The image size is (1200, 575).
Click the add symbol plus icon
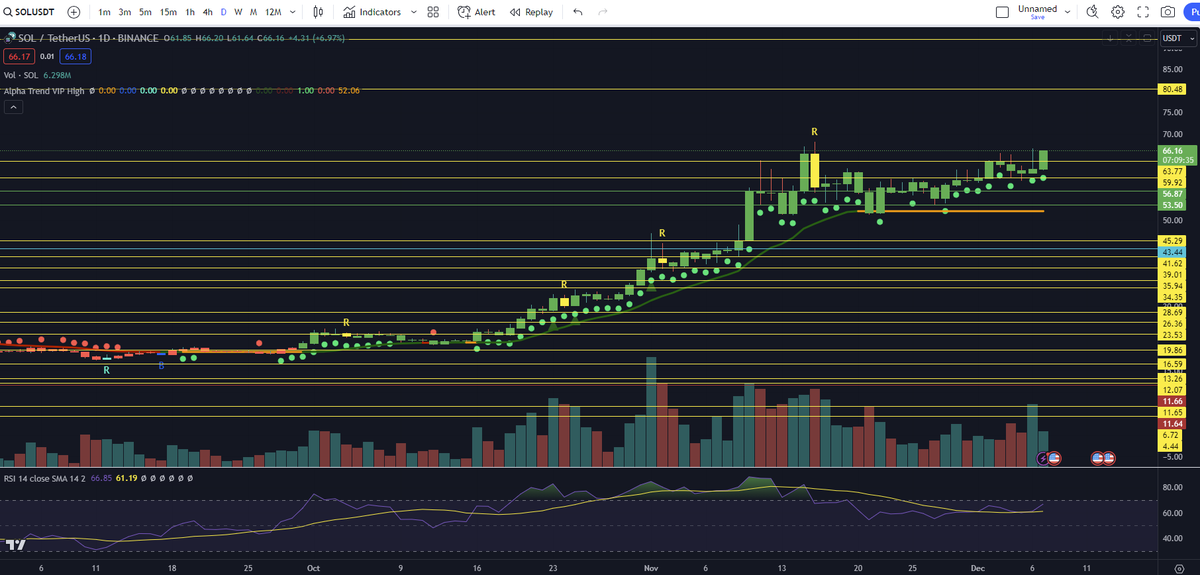pyautogui.click(x=73, y=12)
